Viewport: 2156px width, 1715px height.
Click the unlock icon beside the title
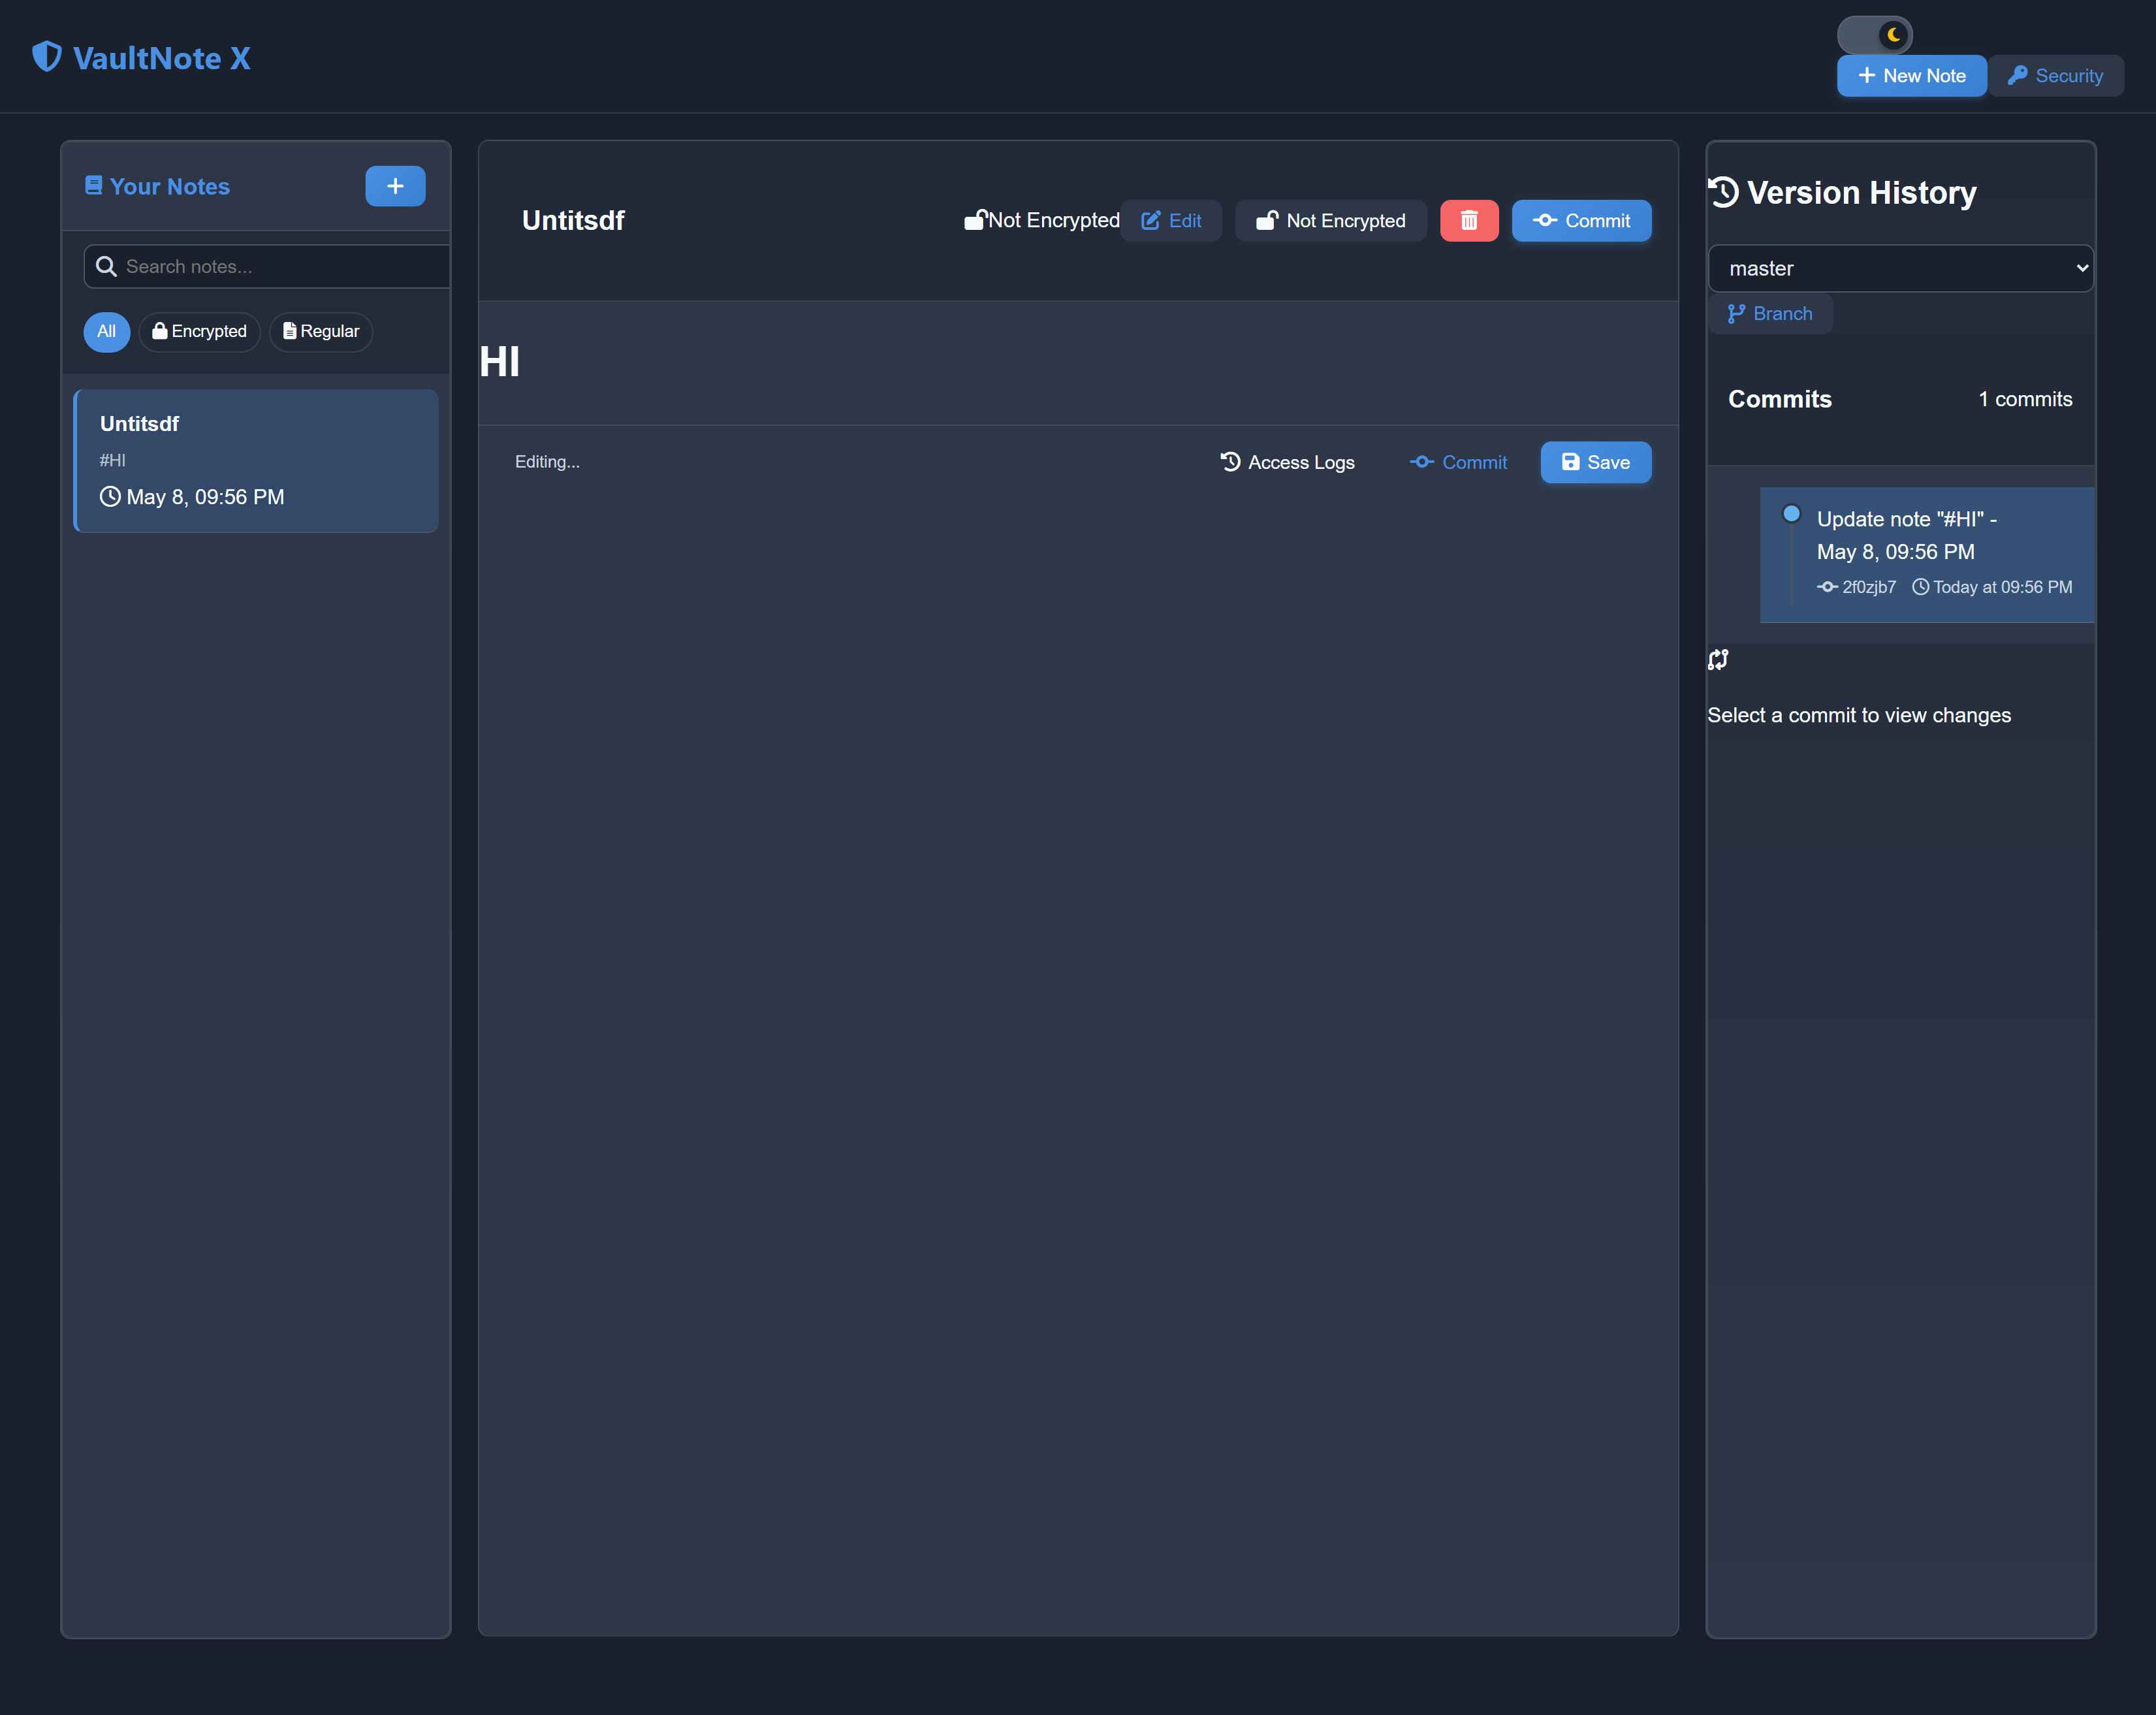(x=975, y=220)
